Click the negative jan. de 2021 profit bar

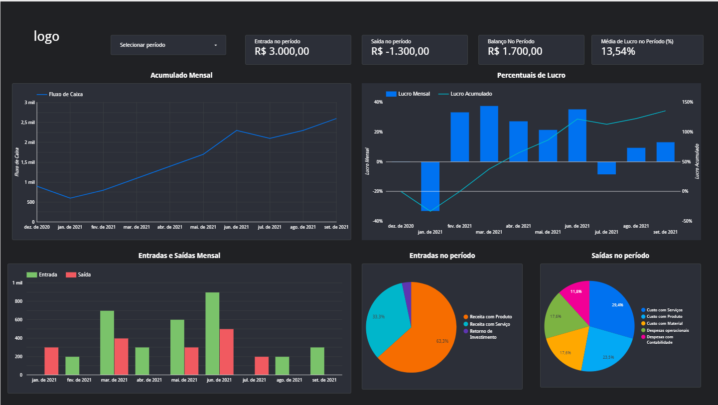[430, 185]
